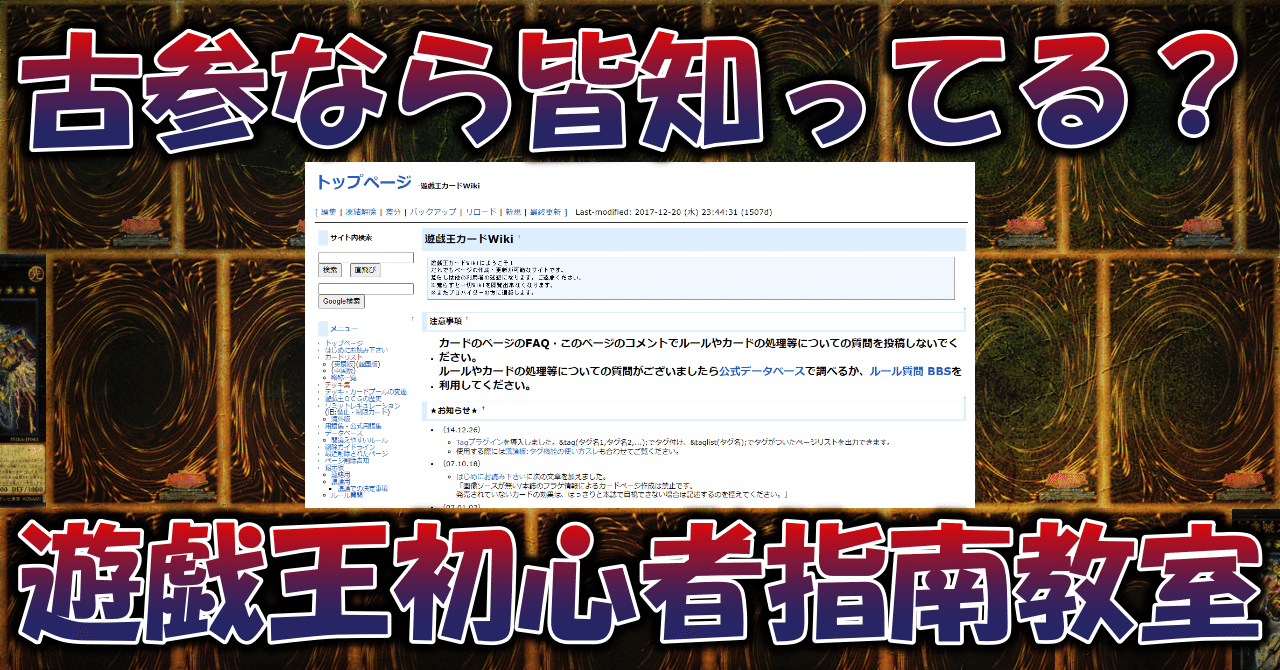Click the 公式データベース link in the notice
Image resolution: width=1280 pixels, height=670 pixels.
coord(762,369)
